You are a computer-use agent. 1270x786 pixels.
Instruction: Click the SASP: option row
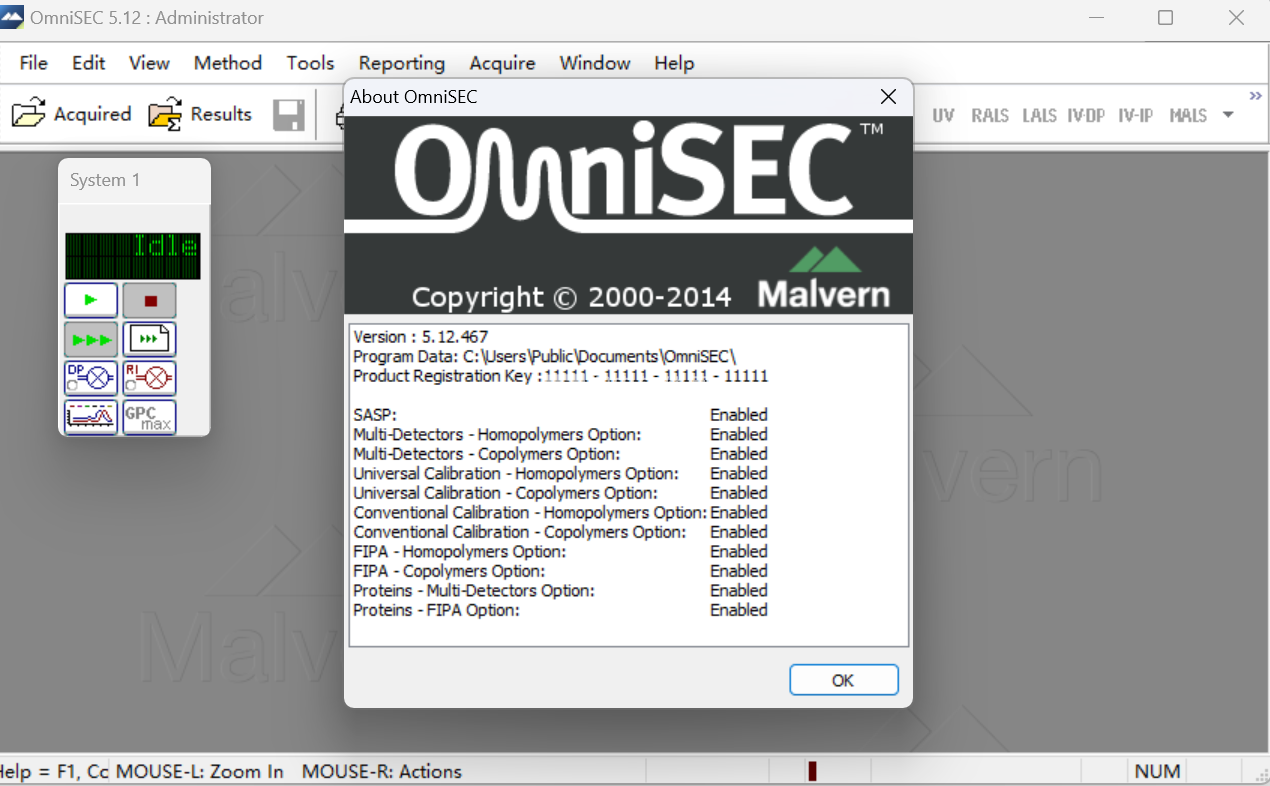tap(560, 415)
